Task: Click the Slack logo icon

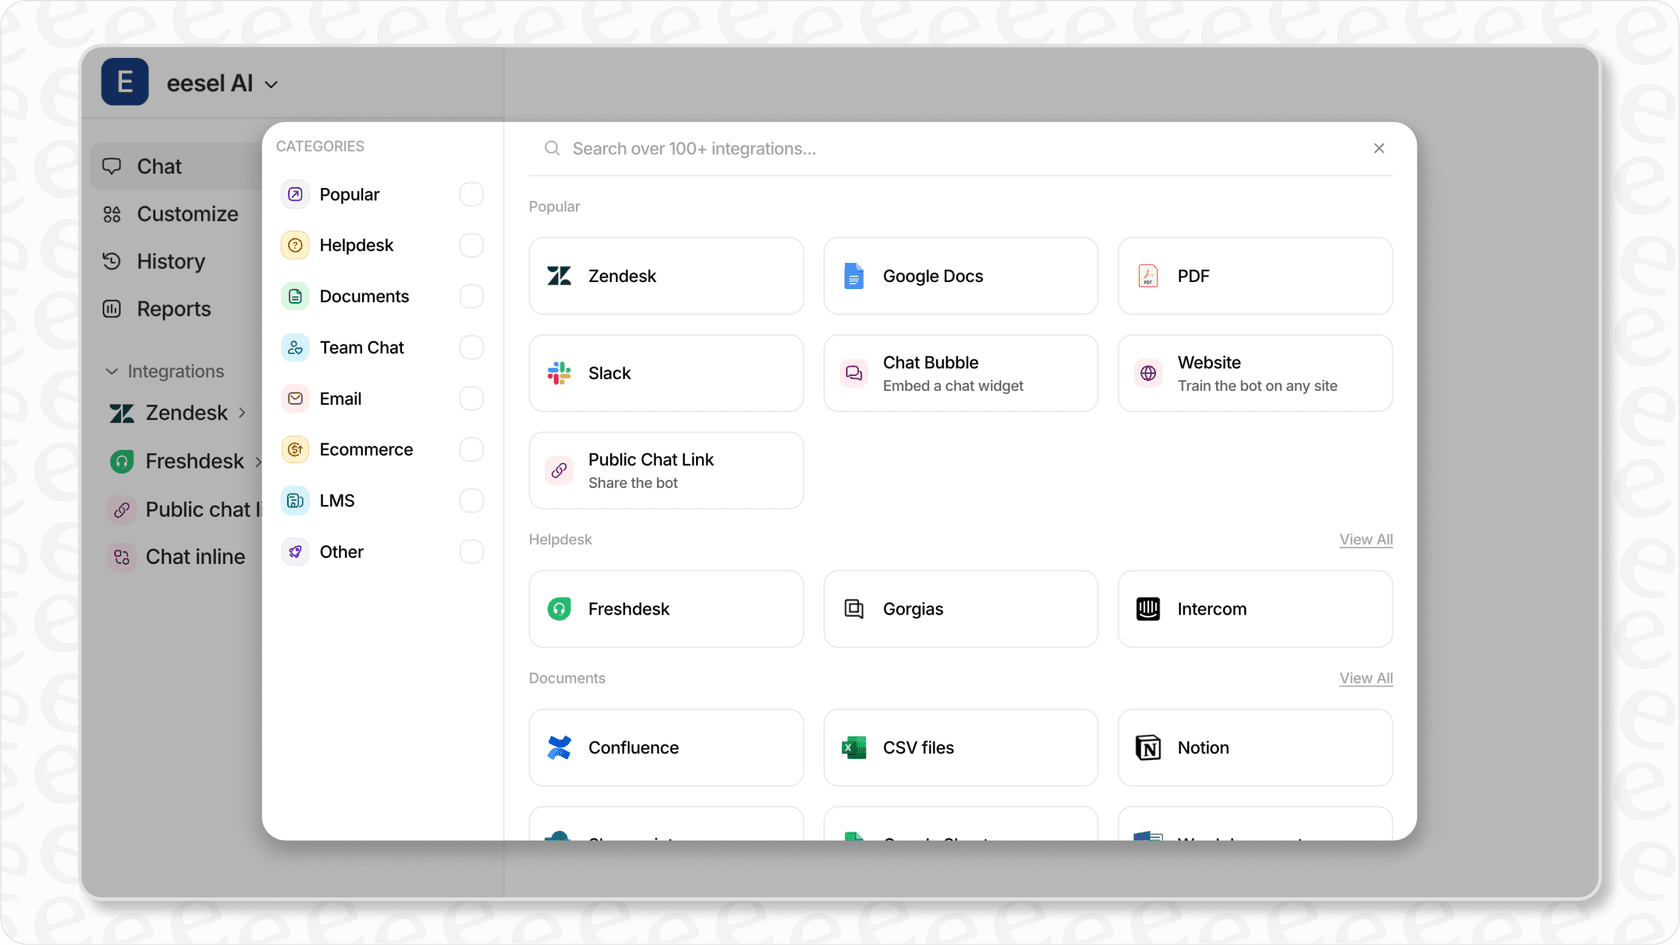Action: (559, 373)
